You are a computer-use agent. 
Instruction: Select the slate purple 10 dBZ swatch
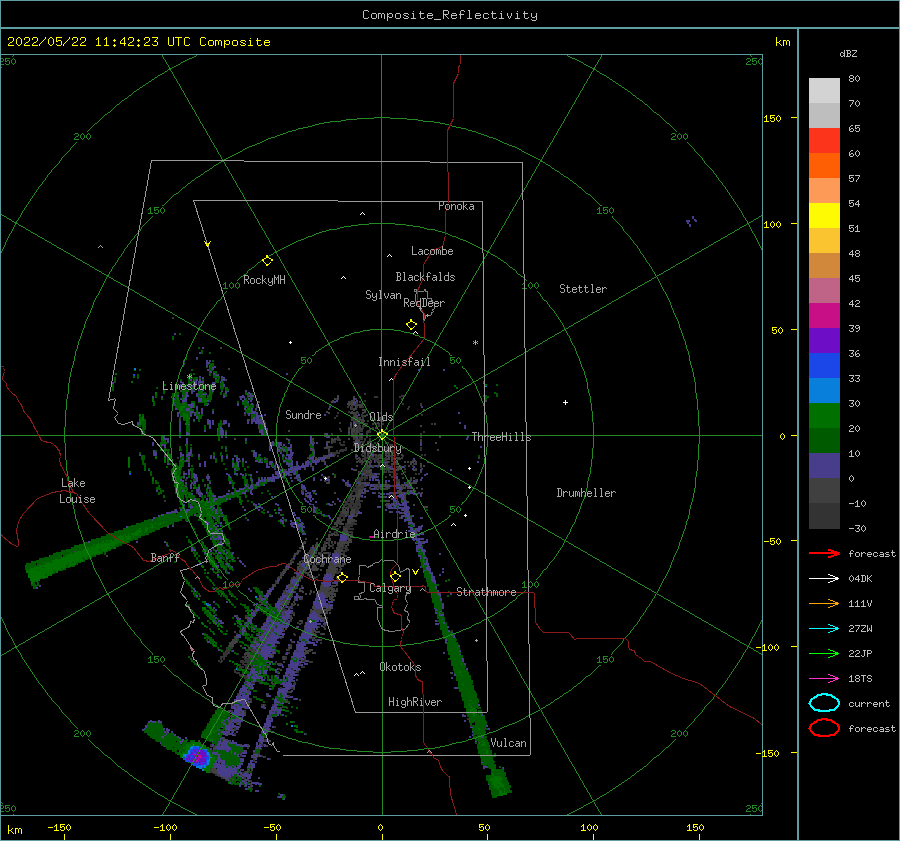tap(824, 465)
